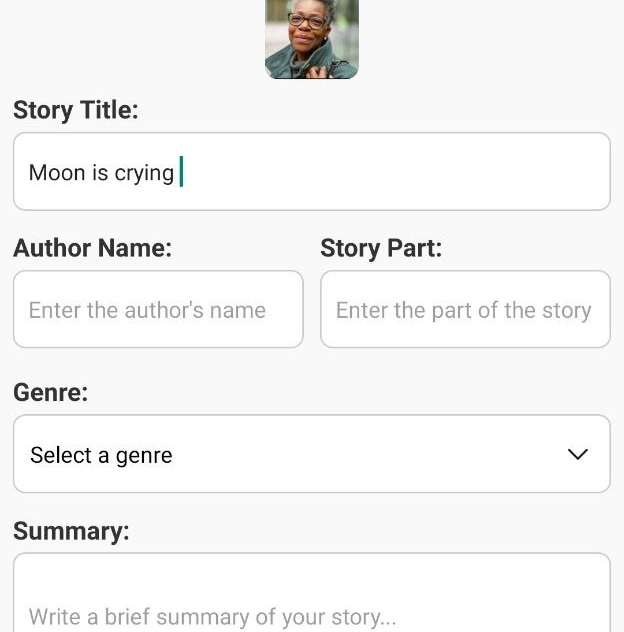Click the chevron arrow in the Genre selector
Image resolution: width=624 pixels, height=632 pixels.
tap(578, 454)
